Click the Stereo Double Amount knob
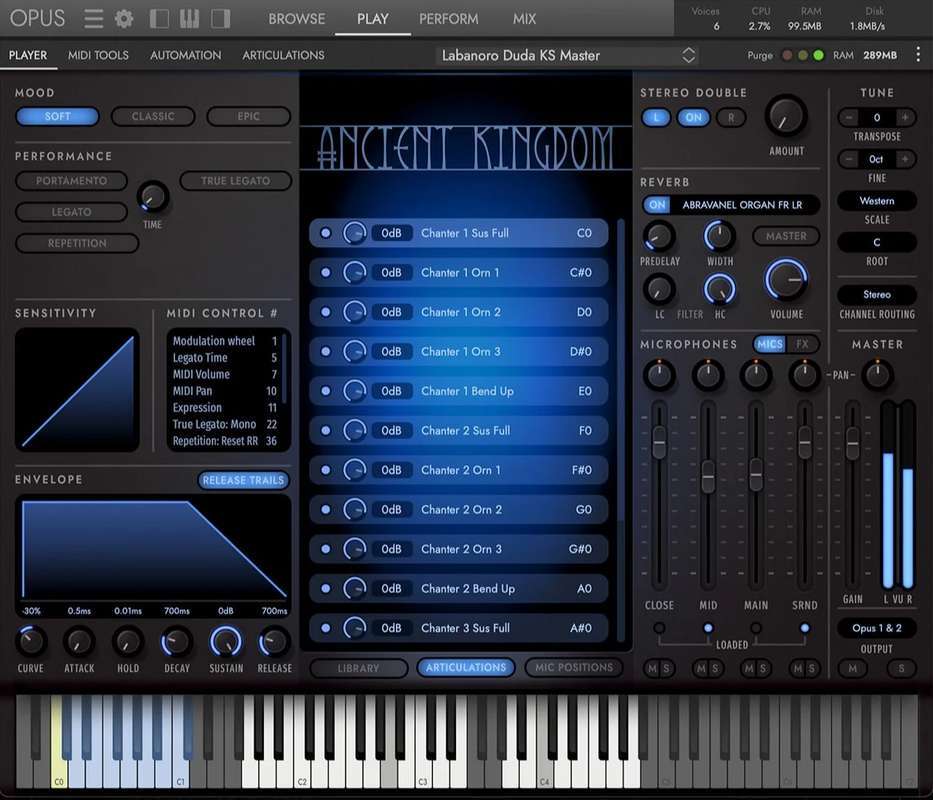 coord(786,117)
